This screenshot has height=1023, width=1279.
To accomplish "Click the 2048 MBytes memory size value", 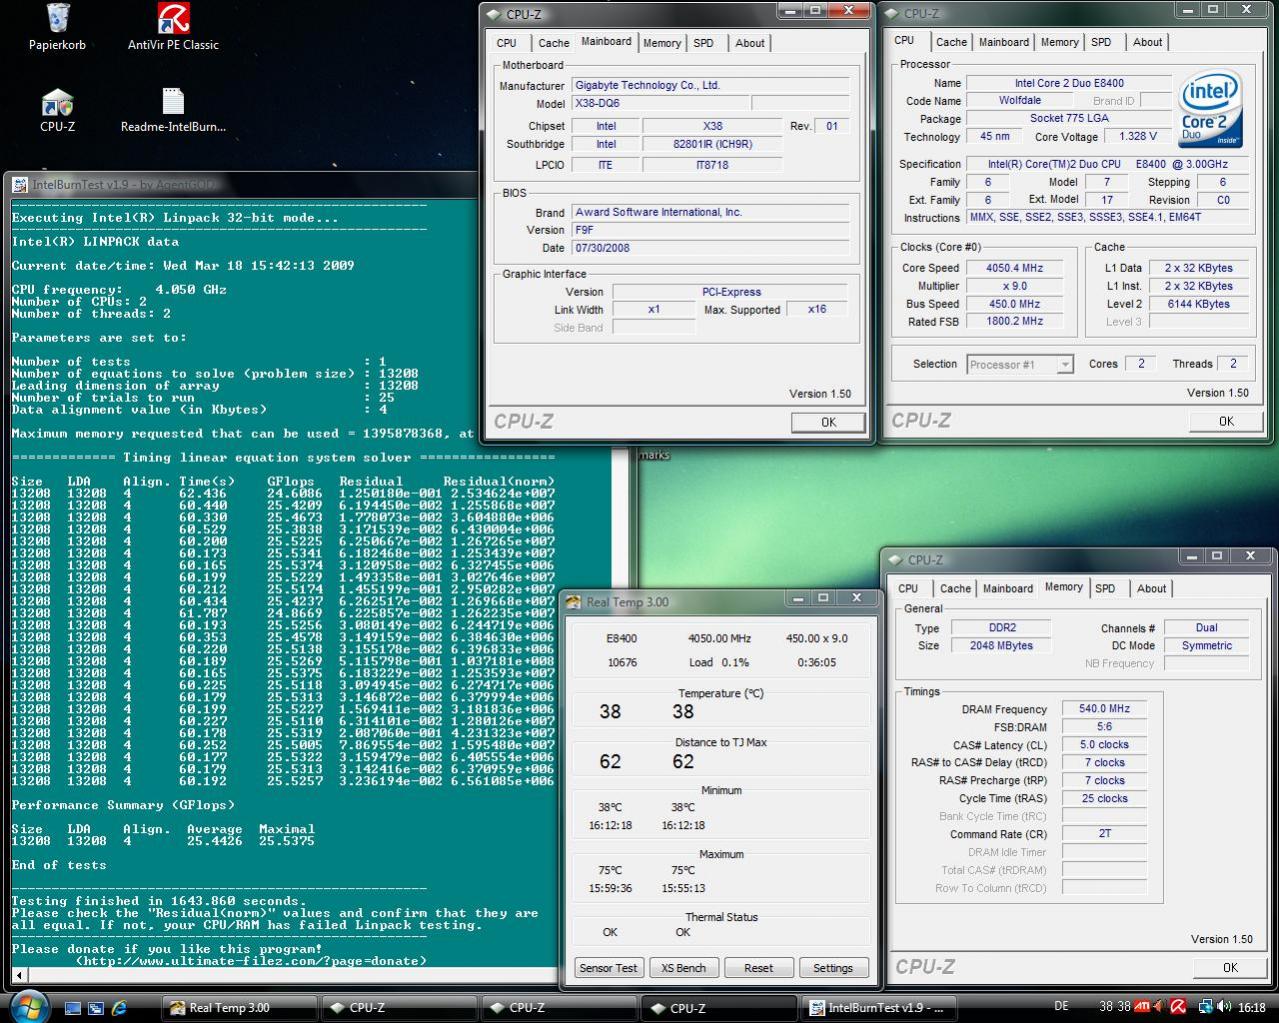I will click(x=1001, y=646).
